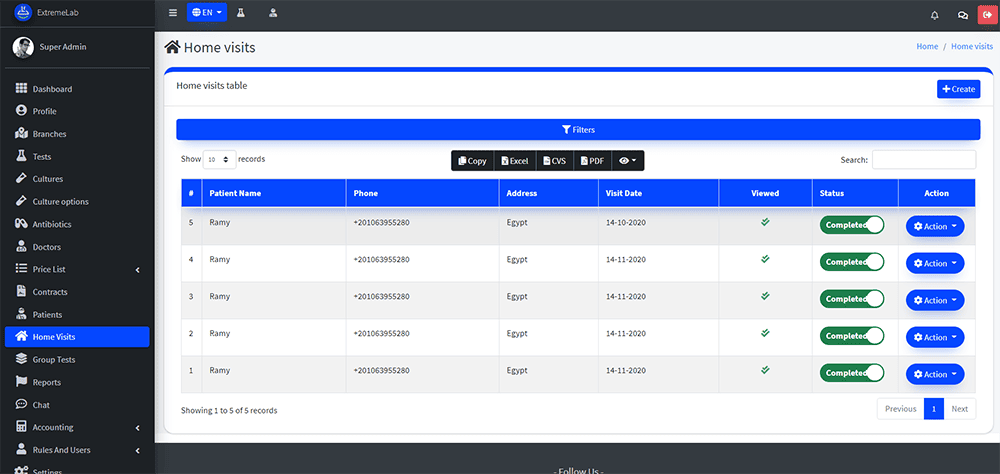Toggle Completed status switch for visit 1
Image resolution: width=1000 pixels, height=474 pixels.
pos(852,373)
